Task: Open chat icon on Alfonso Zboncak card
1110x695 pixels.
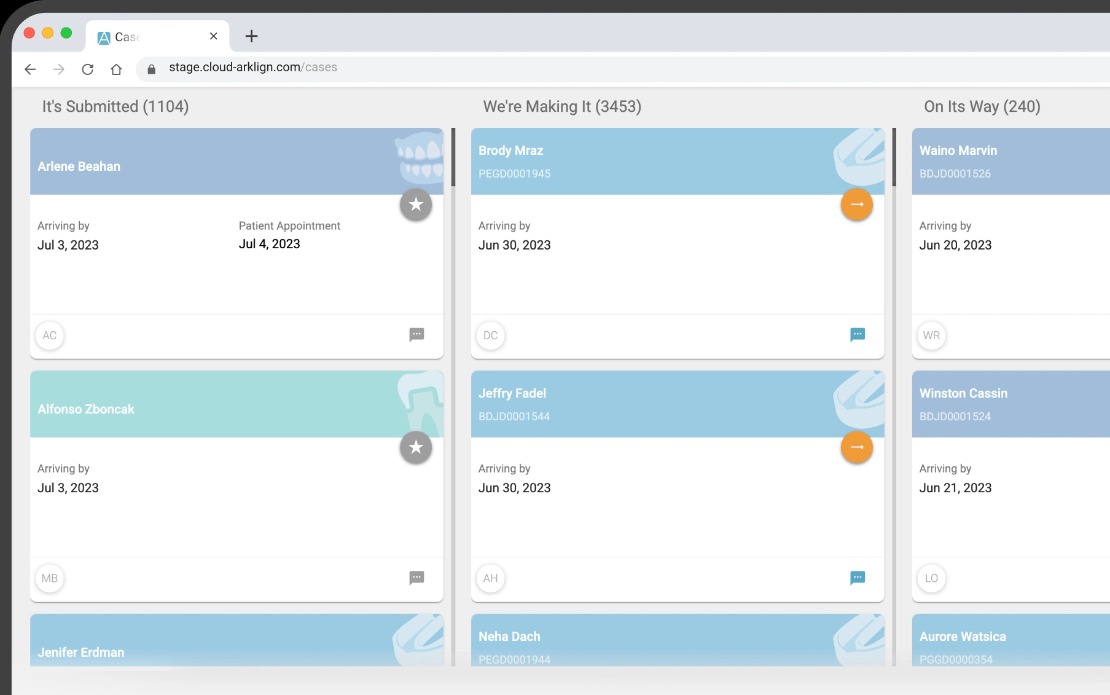Action: (417, 578)
